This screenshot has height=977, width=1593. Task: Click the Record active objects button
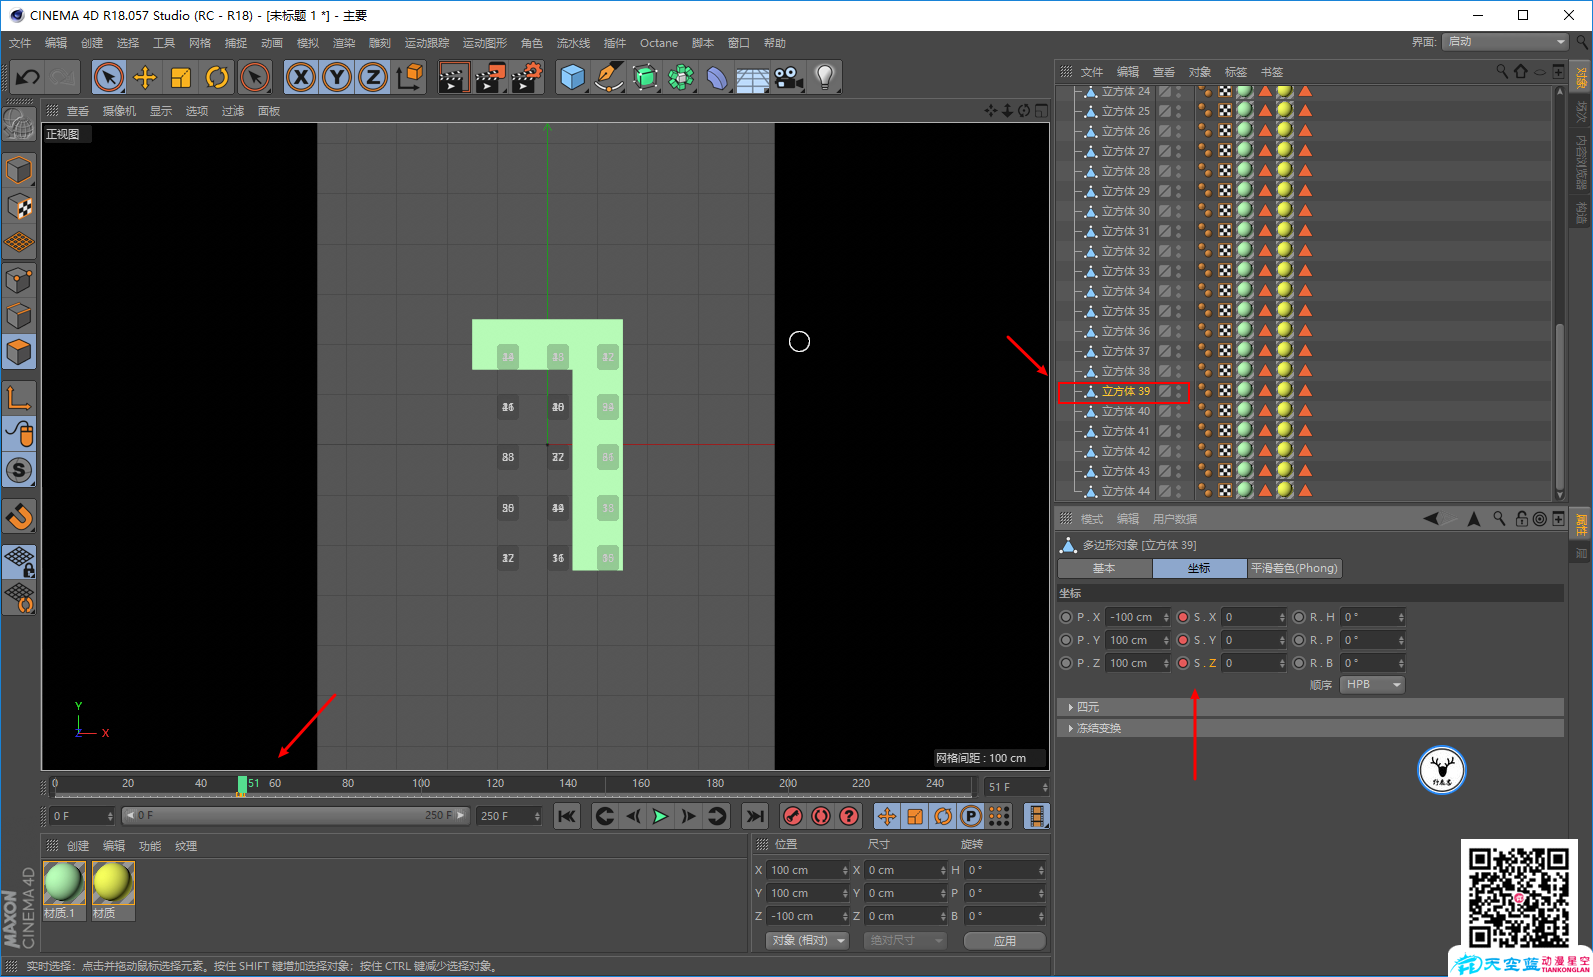click(x=792, y=816)
